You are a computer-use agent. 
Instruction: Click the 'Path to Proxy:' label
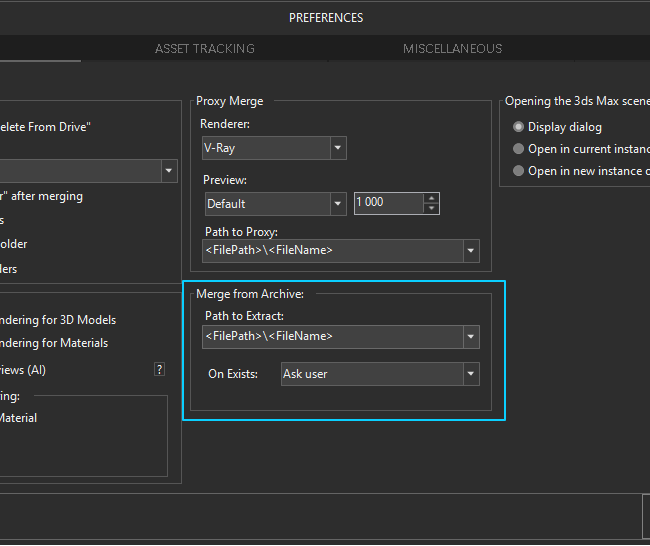[241, 232]
